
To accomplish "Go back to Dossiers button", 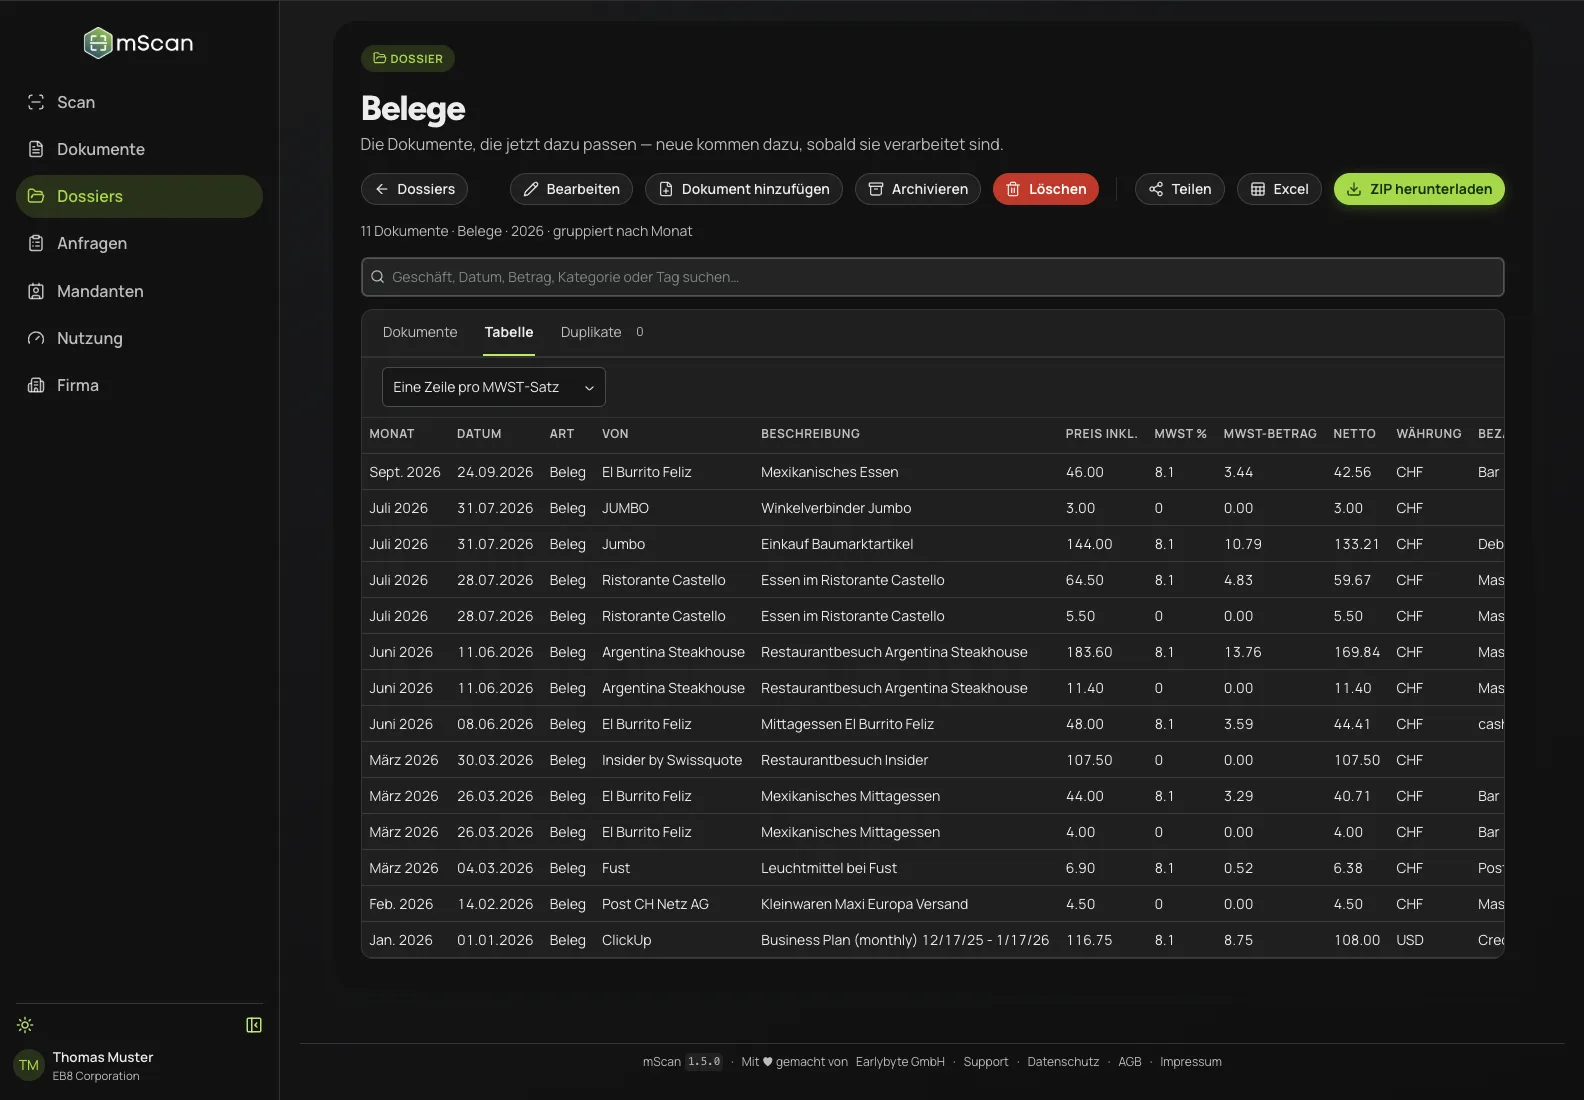I will click(x=414, y=189).
